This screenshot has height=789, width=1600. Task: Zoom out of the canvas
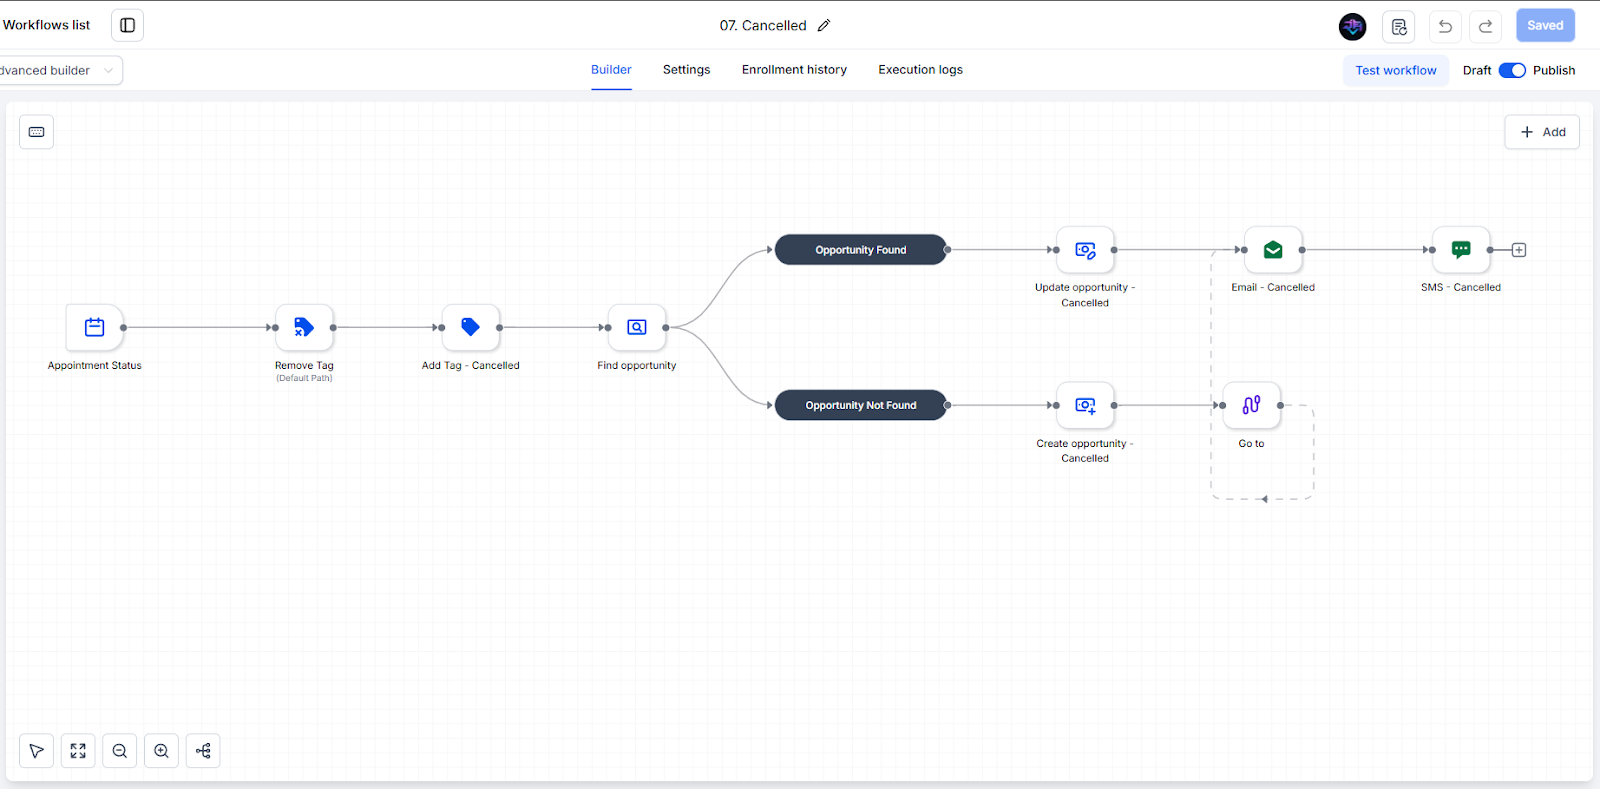tap(120, 751)
